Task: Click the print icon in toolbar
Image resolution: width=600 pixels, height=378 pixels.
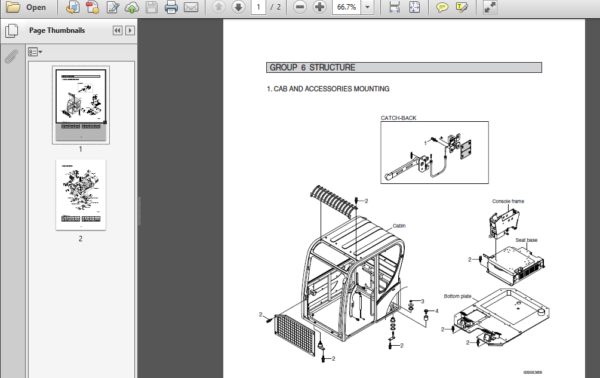Action: point(171,7)
